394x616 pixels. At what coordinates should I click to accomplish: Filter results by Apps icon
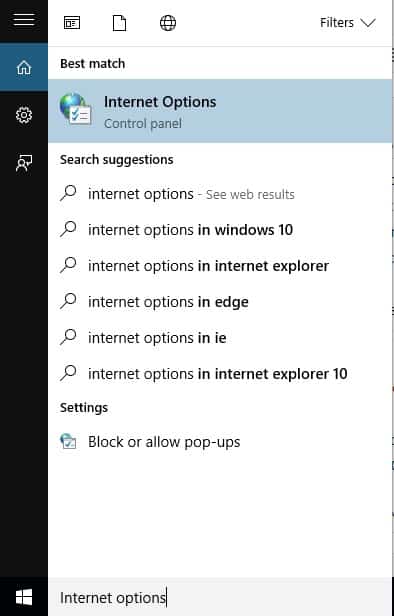(72, 23)
